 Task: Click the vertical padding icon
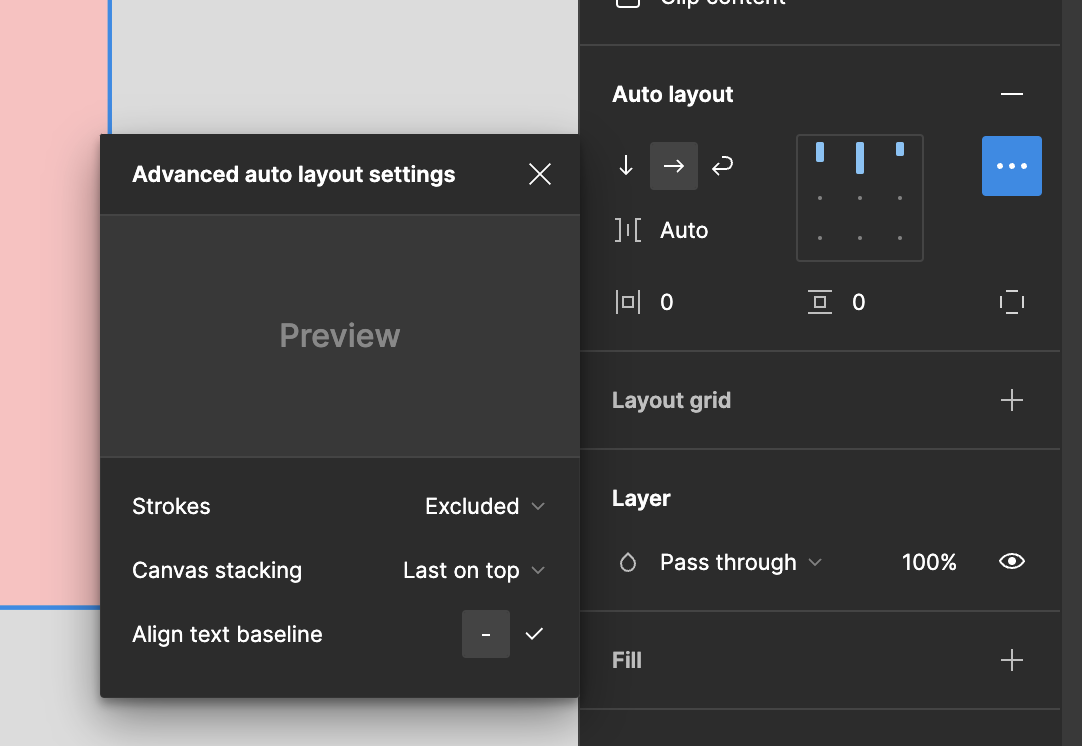[x=820, y=302]
